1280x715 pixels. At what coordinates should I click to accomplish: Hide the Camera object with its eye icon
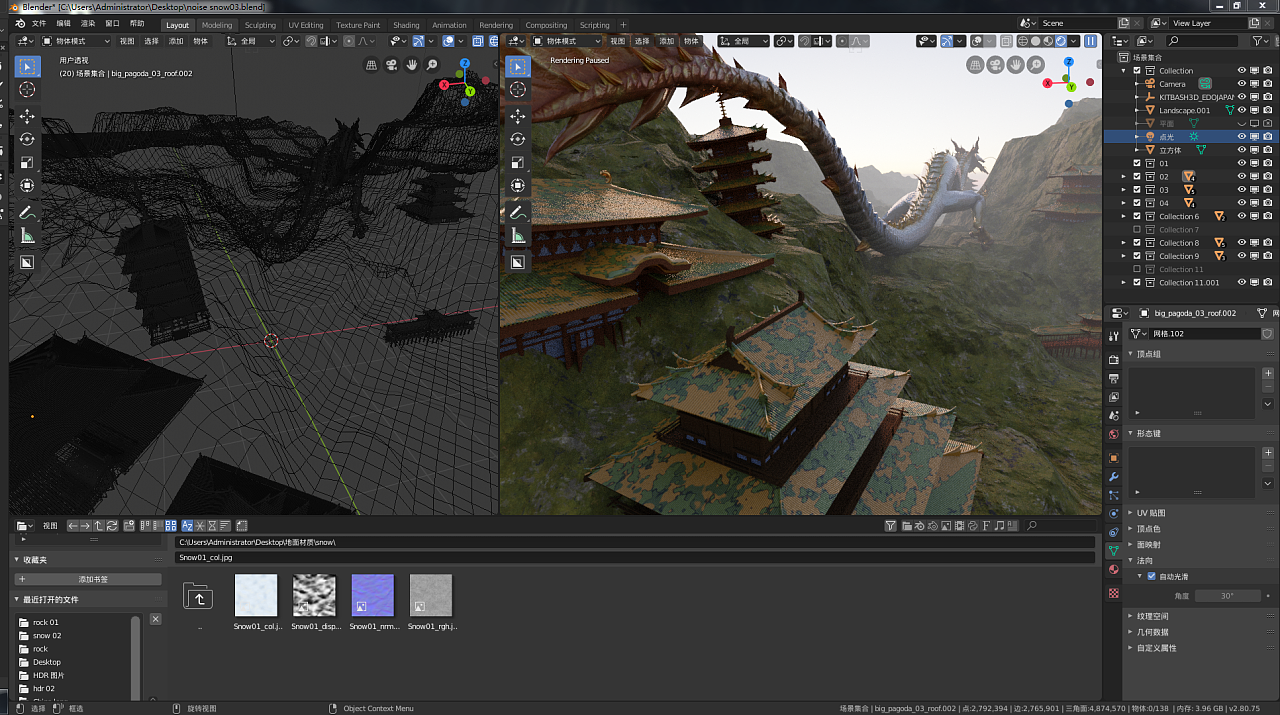pyautogui.click(x=1242, y=84)
